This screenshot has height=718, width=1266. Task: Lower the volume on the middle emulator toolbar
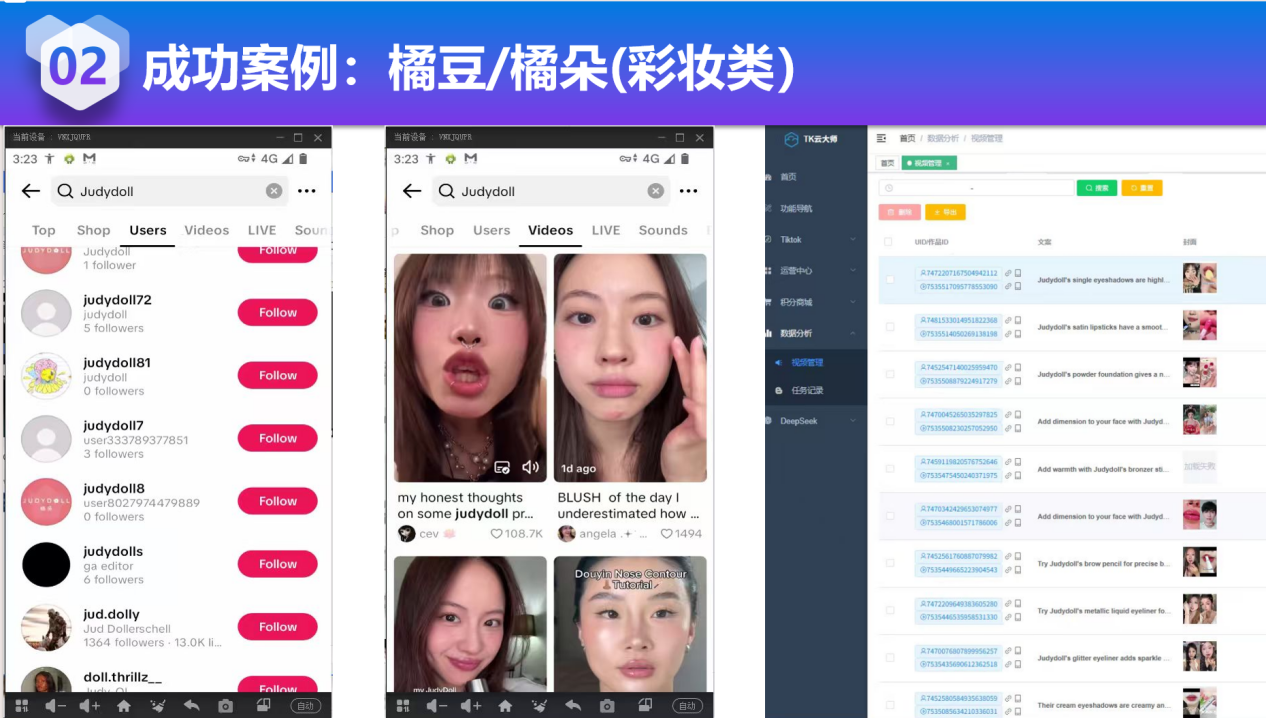(x=437, y=706)
